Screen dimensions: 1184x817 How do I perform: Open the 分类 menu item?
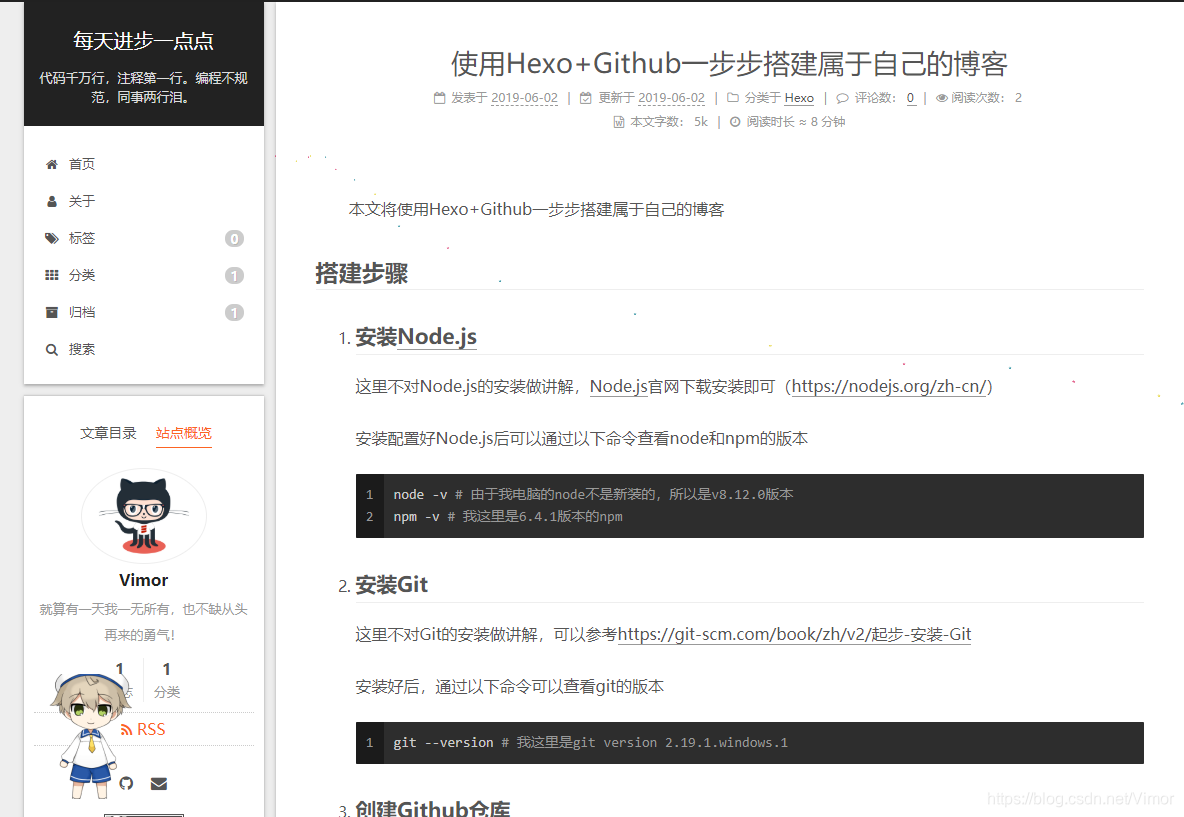pos(143,275)
